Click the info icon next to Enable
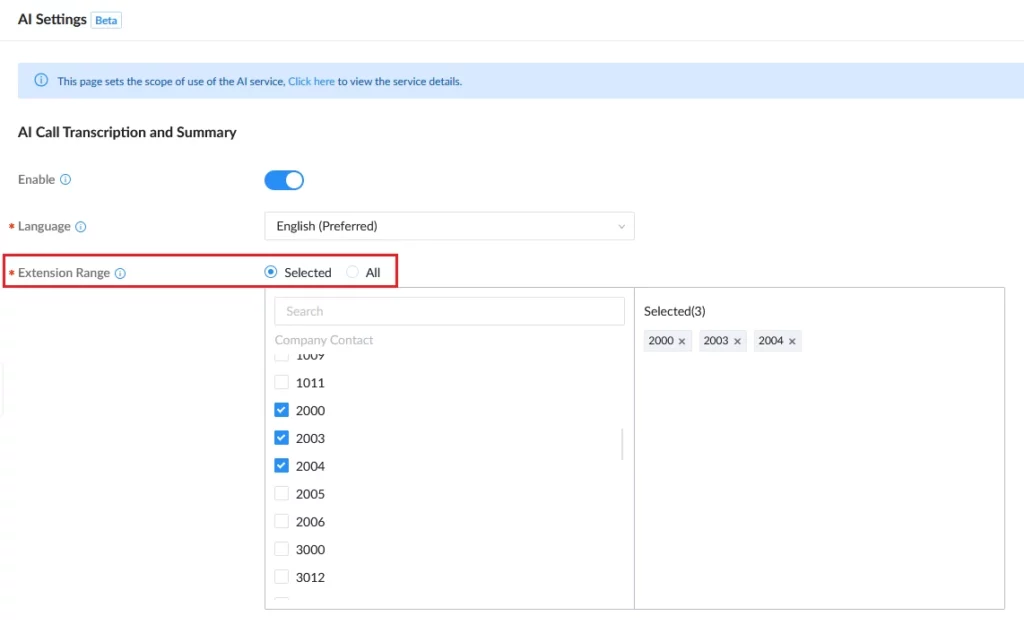Image resolution: width=1024 pixels, height=625 pixels. click(65, 180)
